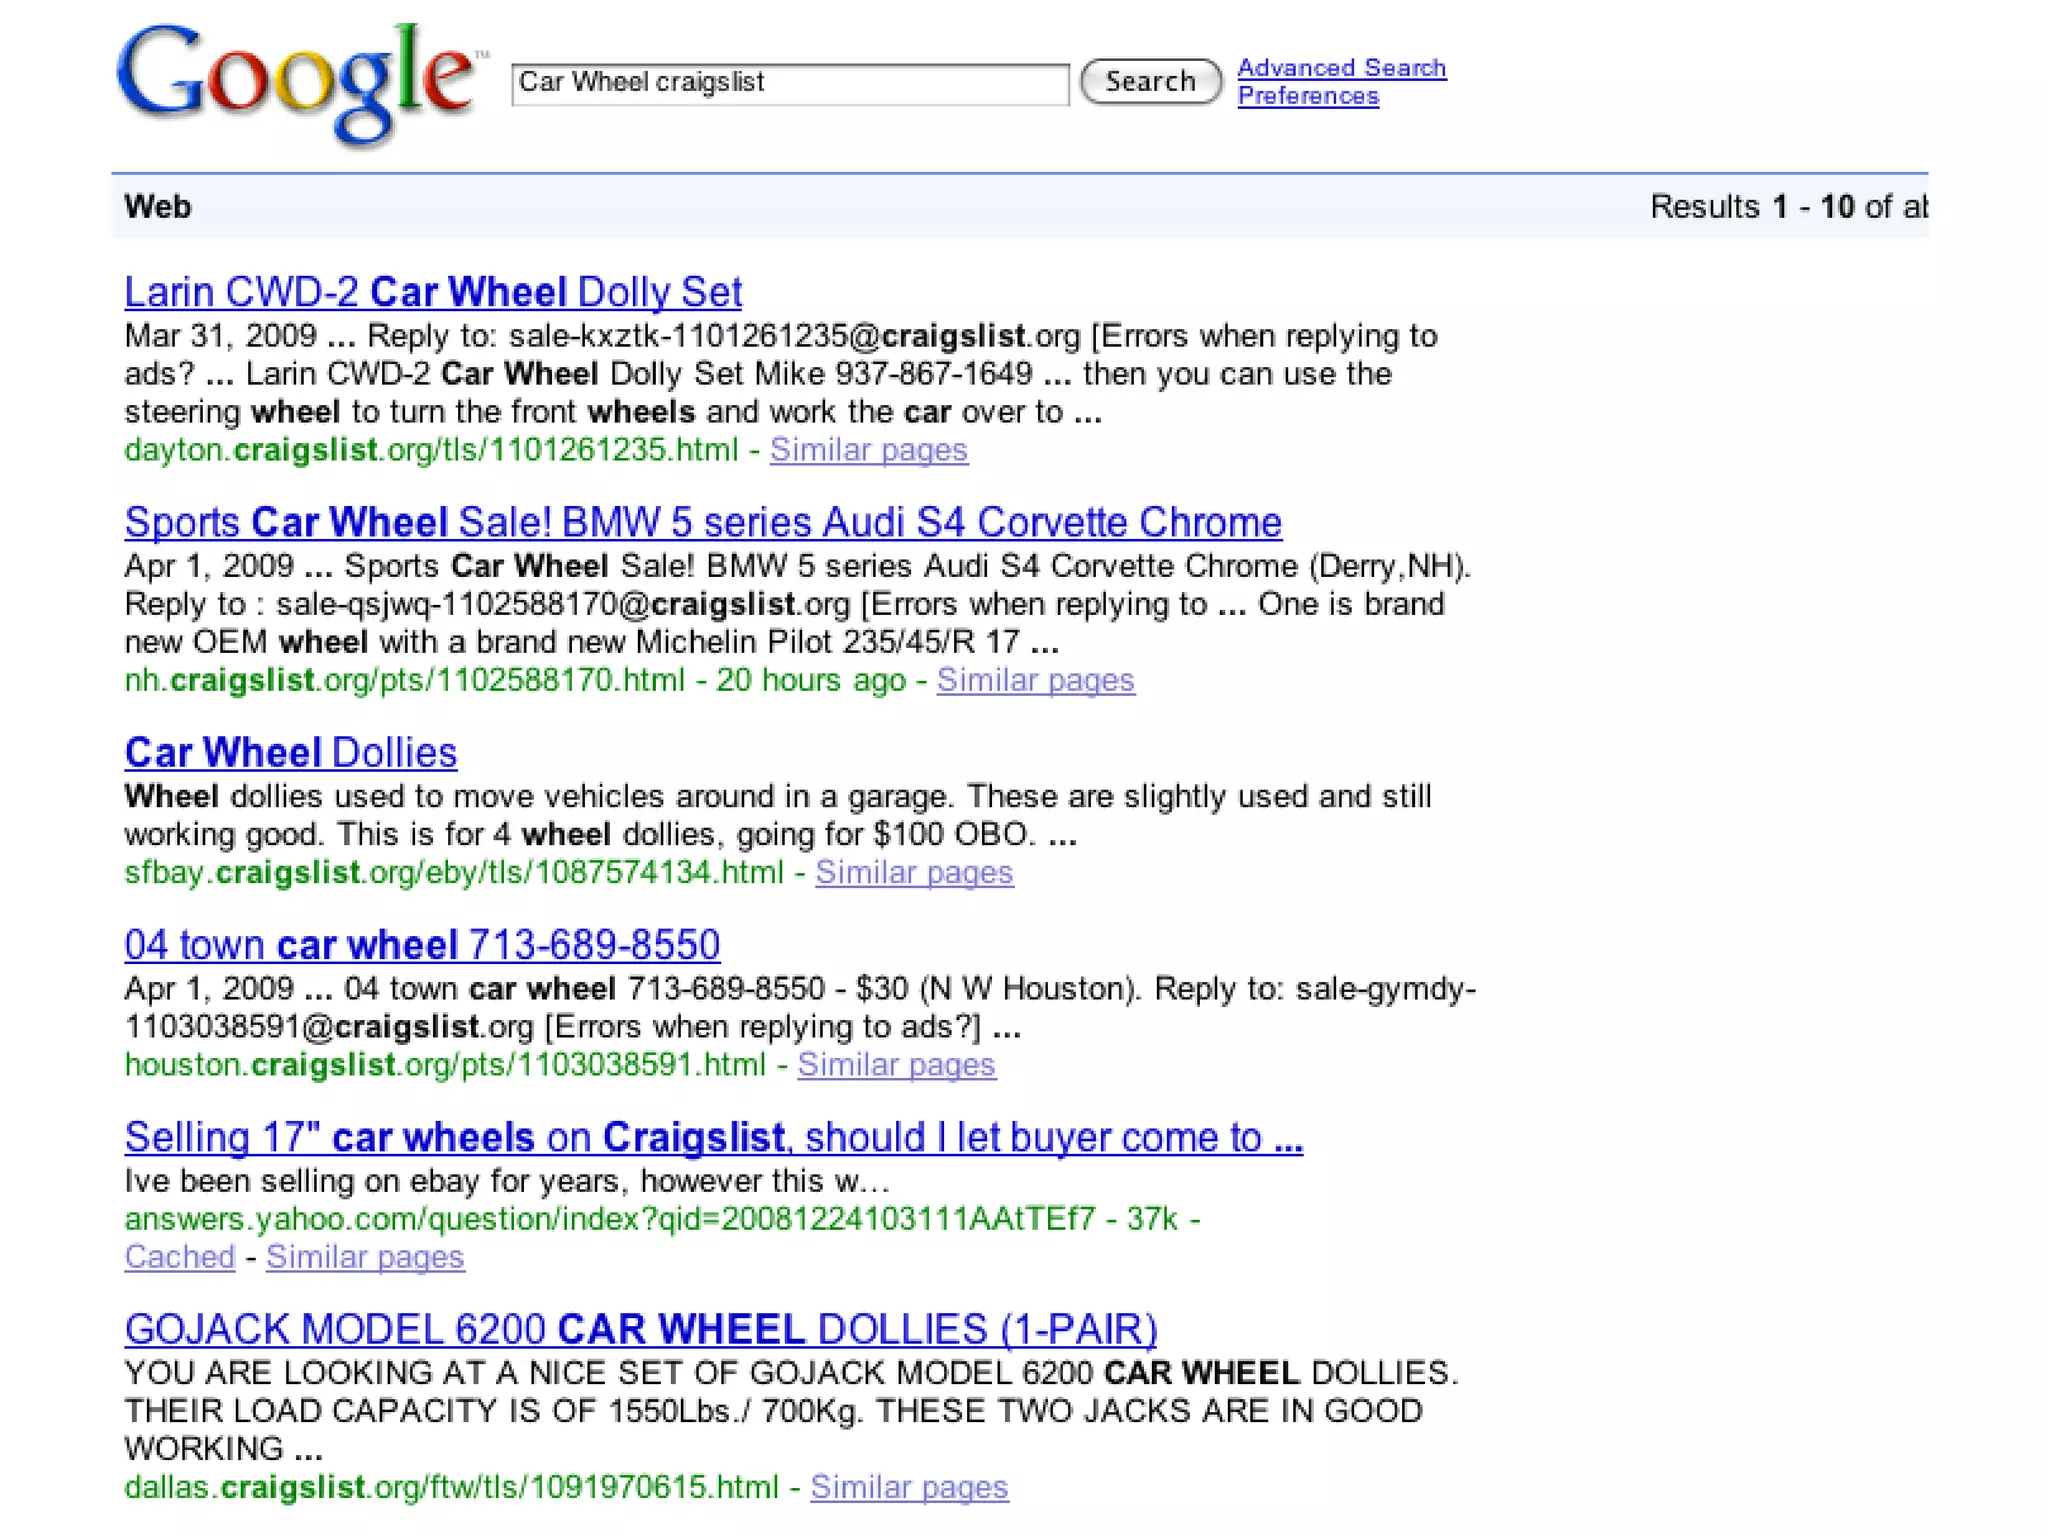Image resolution: width=2048 pixels, height=1536 pixels.
Task: Open the Advanced Search link
Action: coord(1341,68)
